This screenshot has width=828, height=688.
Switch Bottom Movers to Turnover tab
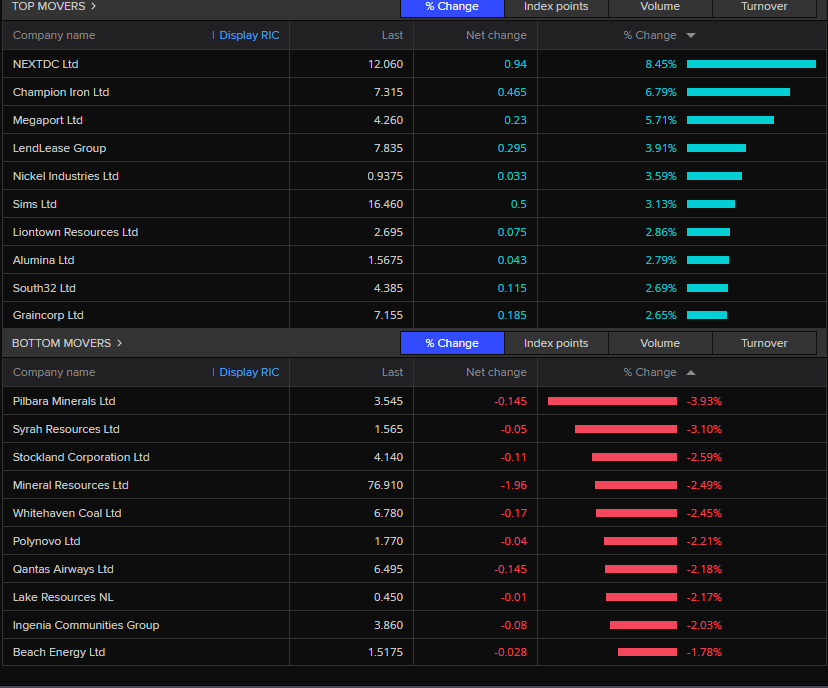[x=764, y=343]
